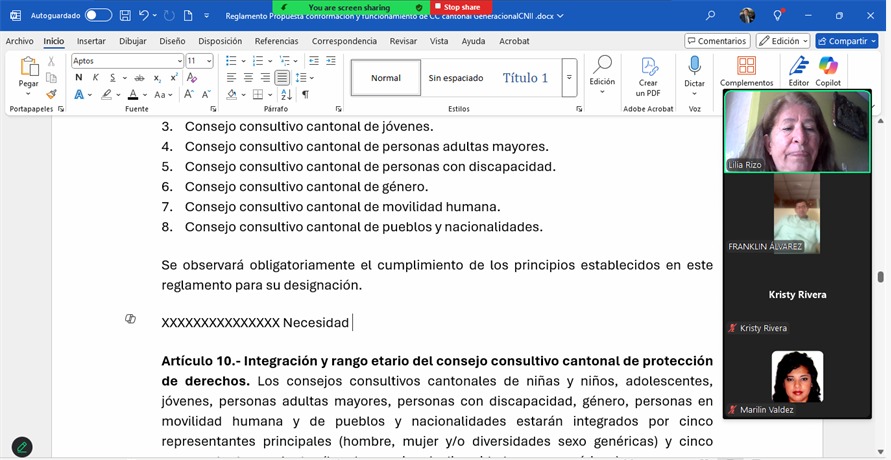This screenshot has height=460, width=891.
Task: Apply superscript formatting
Action: (174, 78)
